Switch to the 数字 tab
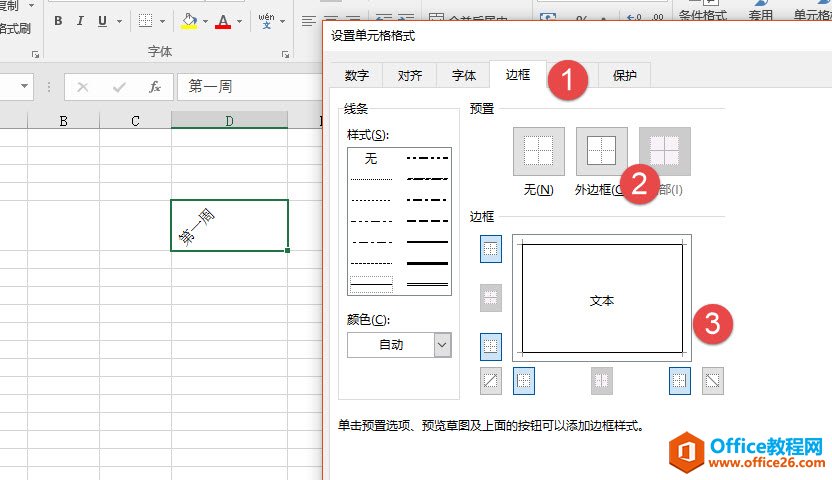The width and height of the screenshot is (832, 480). coord(357,75)
